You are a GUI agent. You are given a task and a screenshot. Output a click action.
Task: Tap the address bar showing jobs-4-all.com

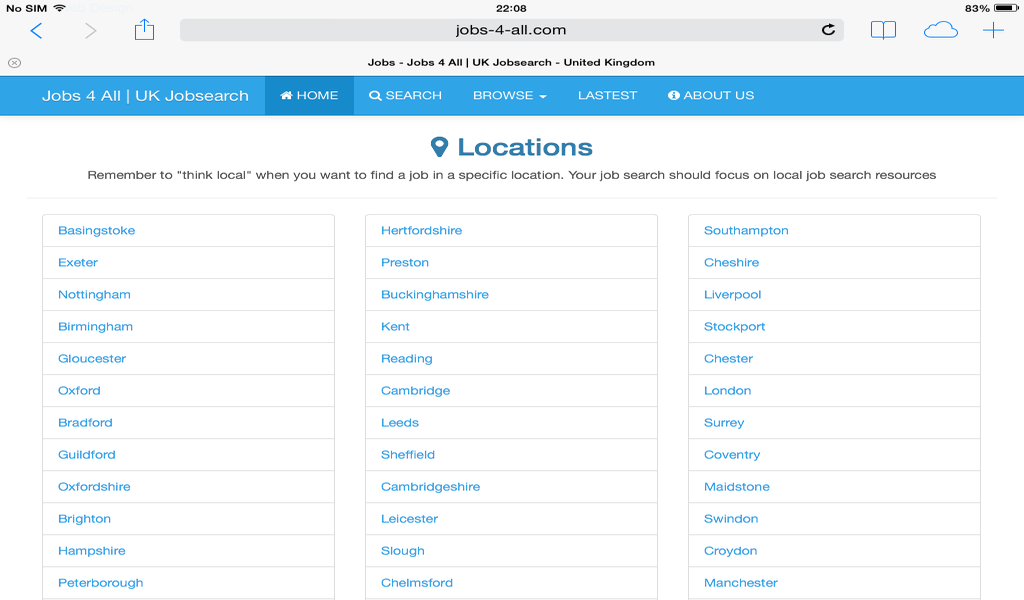pyautogui.click(x=512, y=30)
